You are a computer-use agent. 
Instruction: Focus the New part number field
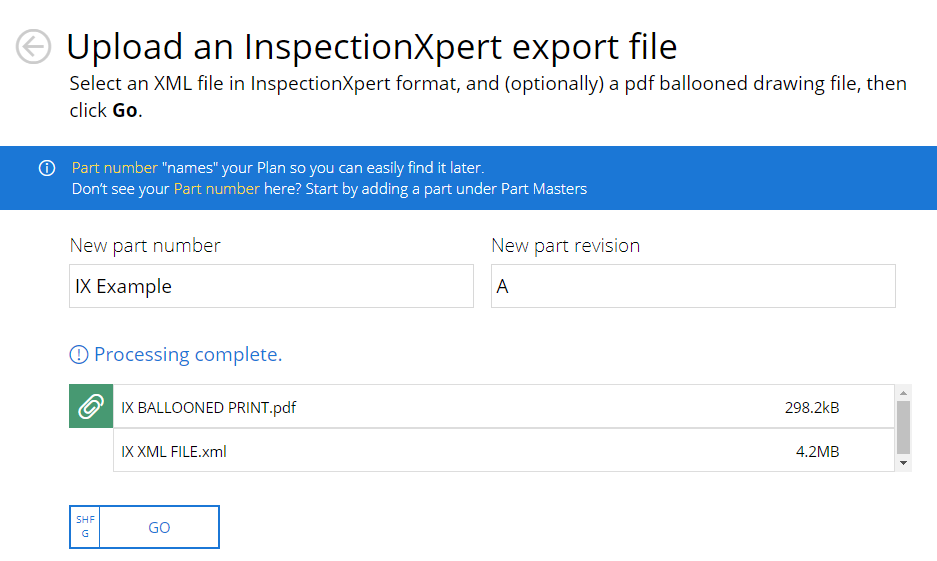pyautogui.click(x=271, y=287)
